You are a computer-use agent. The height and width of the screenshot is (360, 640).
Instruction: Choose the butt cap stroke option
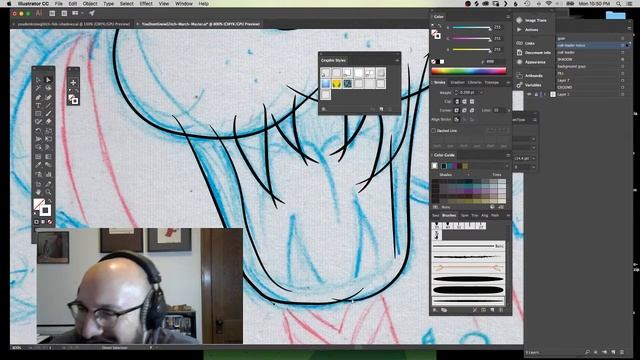tap(457, 101)
